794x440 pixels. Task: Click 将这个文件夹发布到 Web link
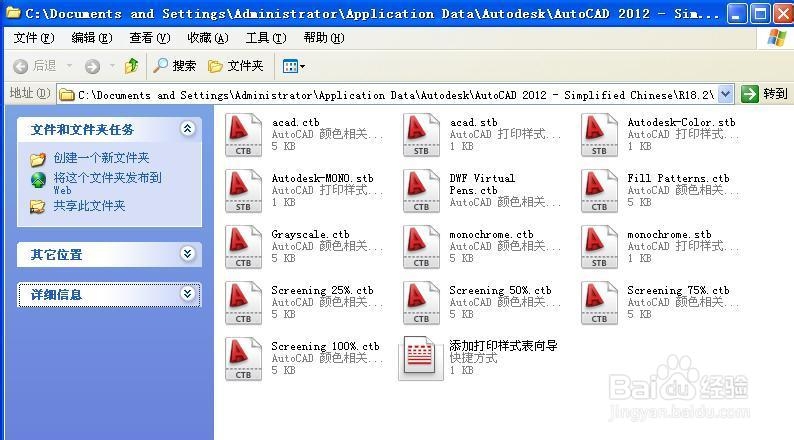(107, 183)
